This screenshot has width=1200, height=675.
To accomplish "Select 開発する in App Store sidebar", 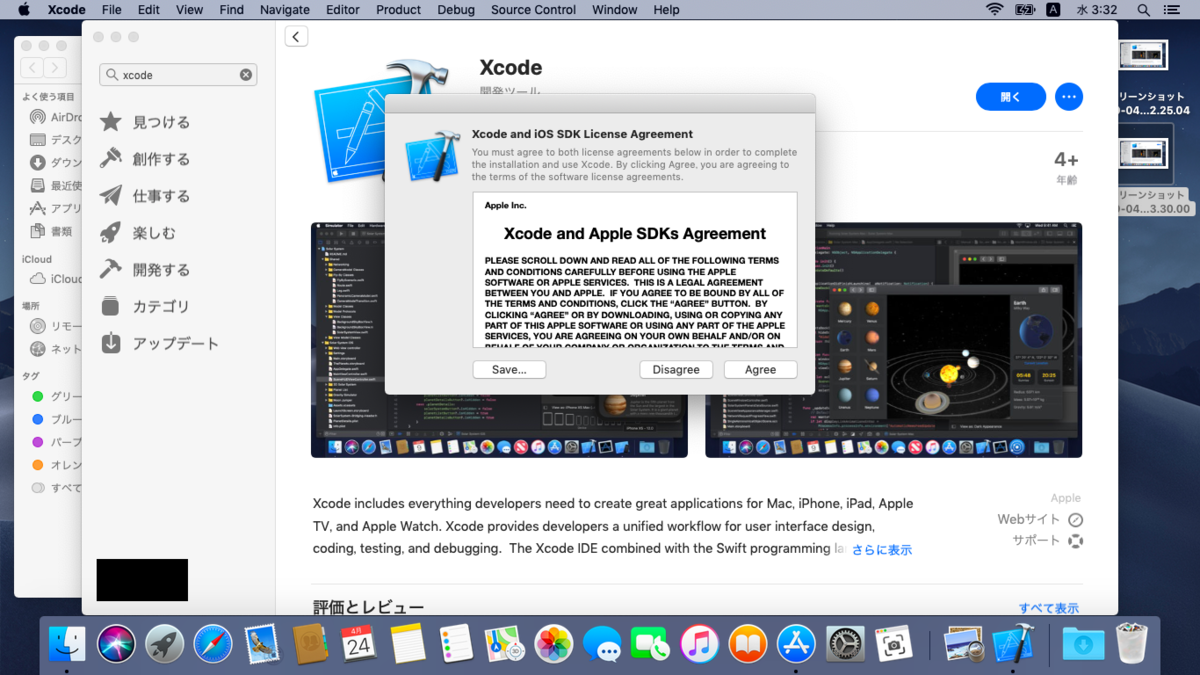I will tap(145, 270).
